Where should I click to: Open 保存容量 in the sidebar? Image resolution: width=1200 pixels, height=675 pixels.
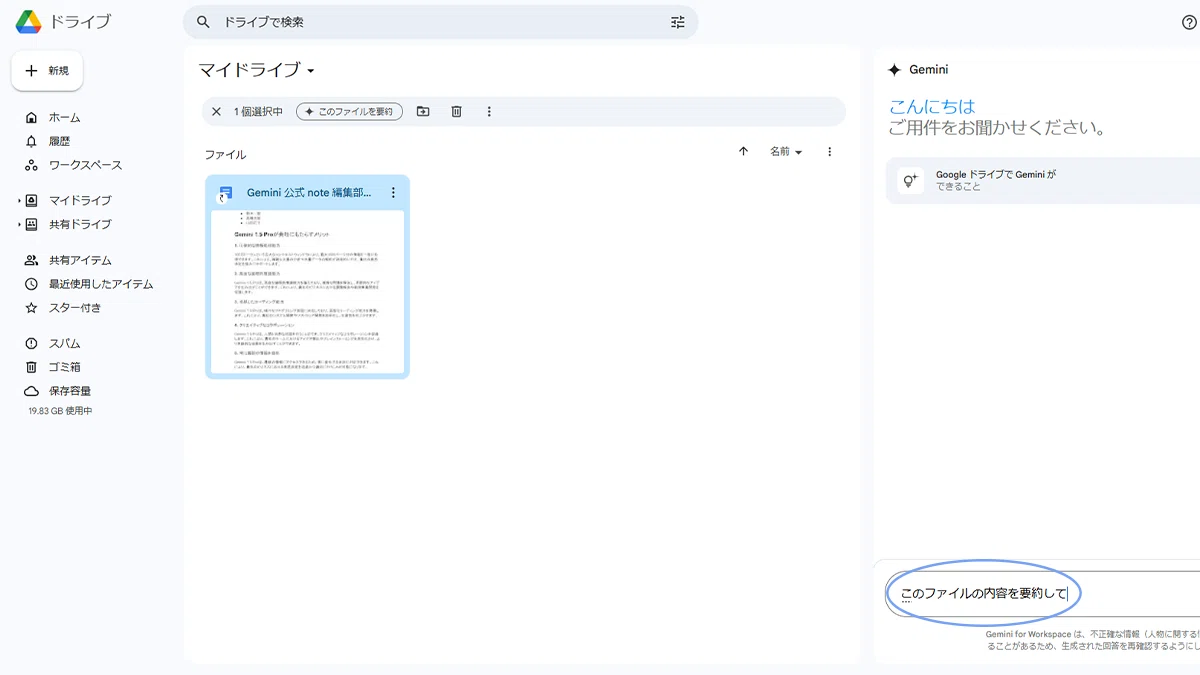tap(70, 391)
